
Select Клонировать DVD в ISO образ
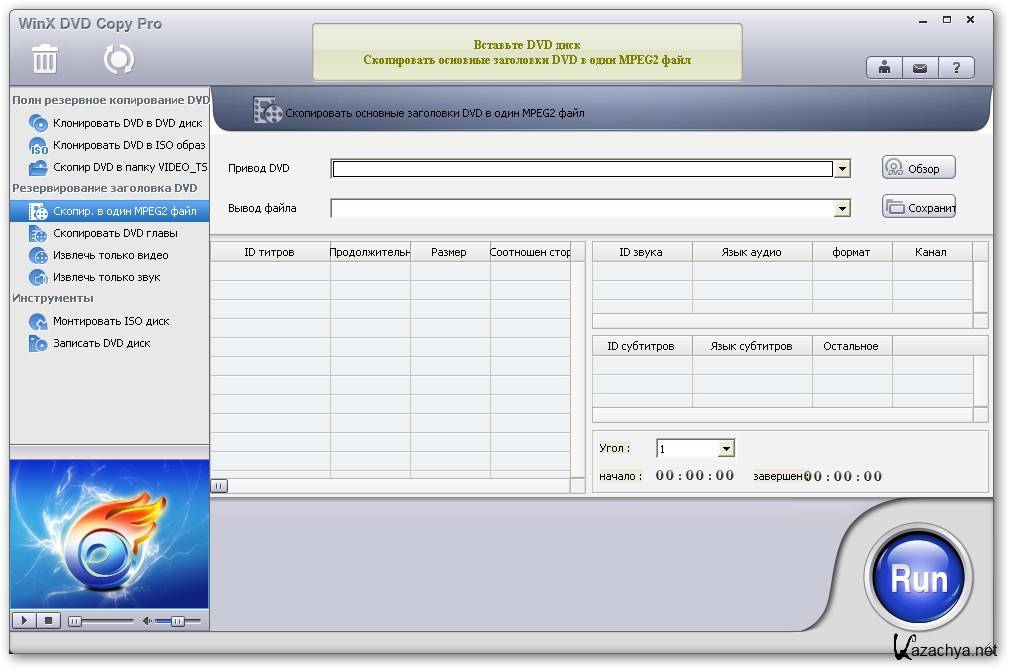pyautogui.click(x=128, y=145)
